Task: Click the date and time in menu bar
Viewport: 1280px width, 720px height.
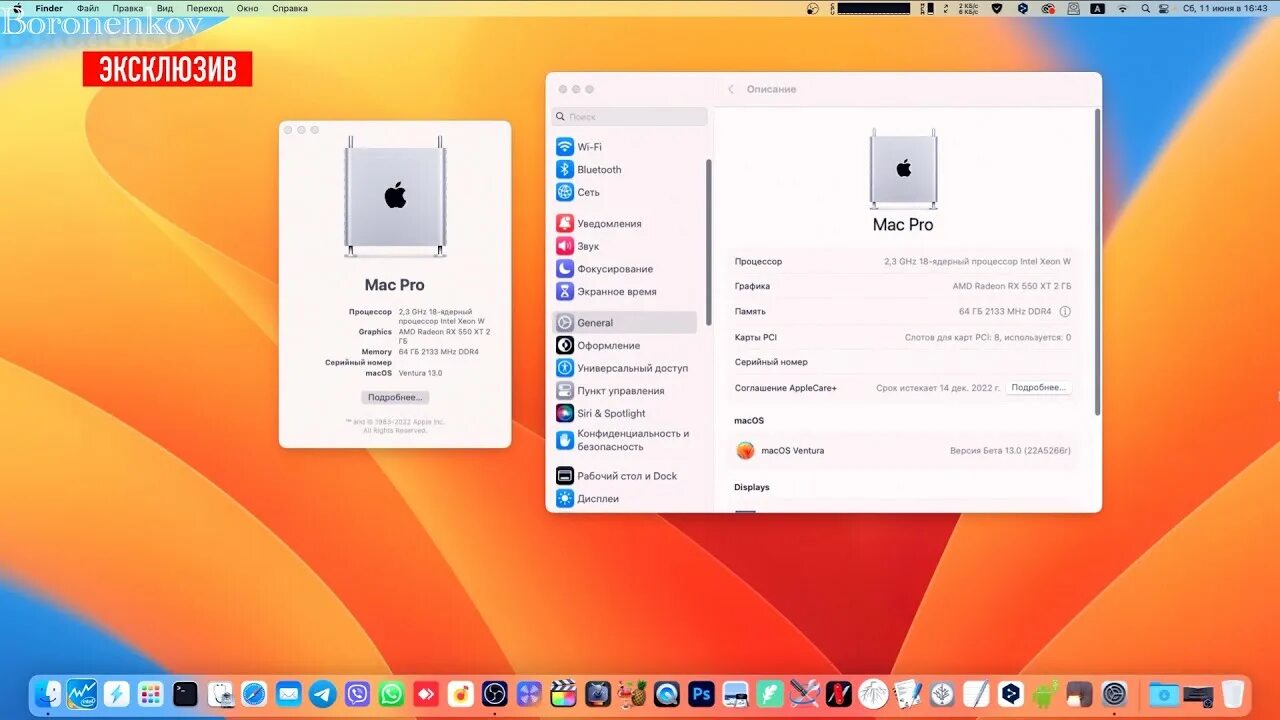Action: (x=1227, y=8)
